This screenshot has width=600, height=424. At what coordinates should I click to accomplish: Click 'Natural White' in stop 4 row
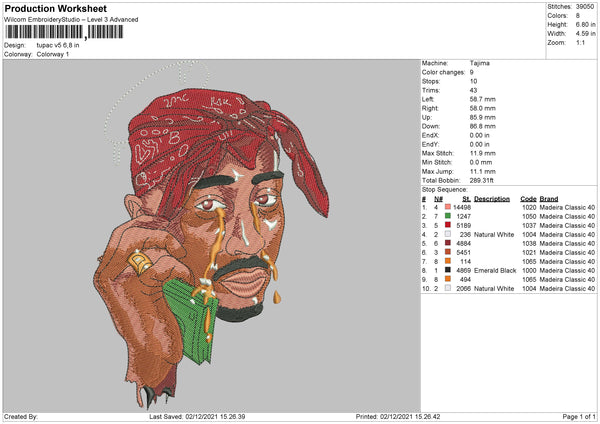[x=494, y=235]
